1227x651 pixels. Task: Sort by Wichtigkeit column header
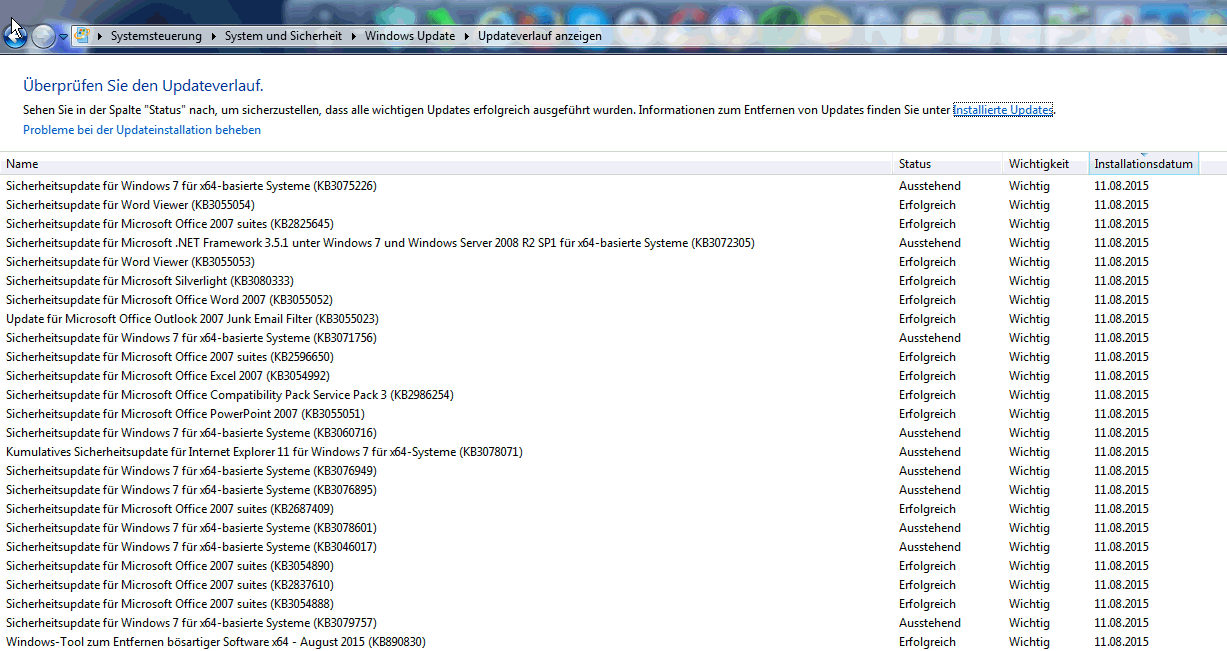[1038, 164]
